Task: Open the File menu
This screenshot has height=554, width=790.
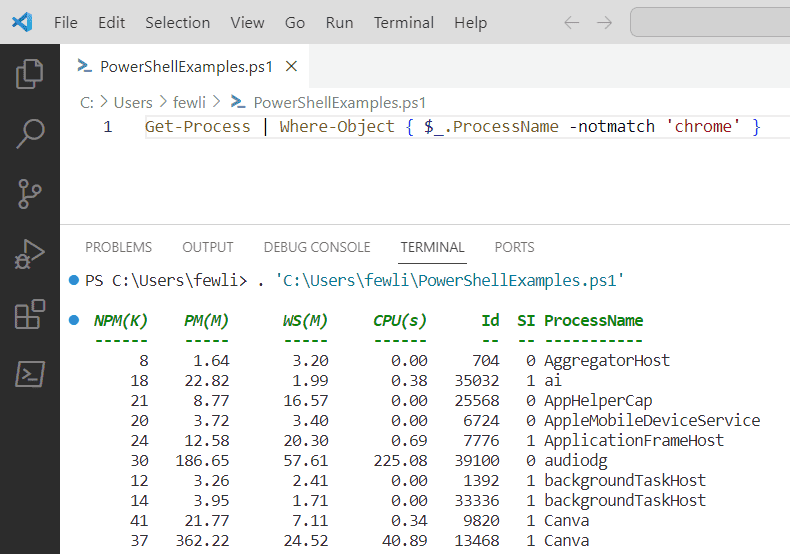Action: (65, 23)
